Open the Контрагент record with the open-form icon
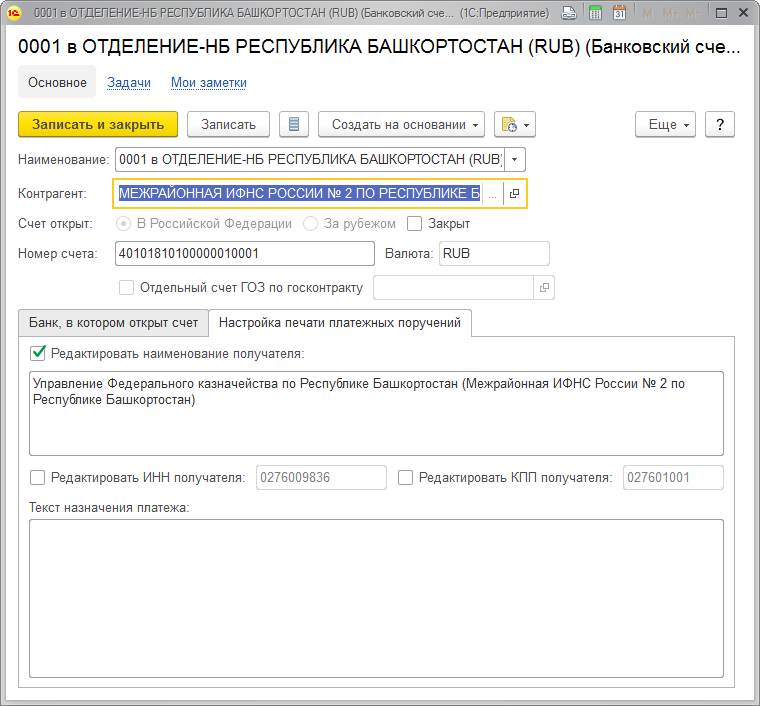The width and height of the screenshot is (760, 706). pyautogui.click(x=514, y=194)
